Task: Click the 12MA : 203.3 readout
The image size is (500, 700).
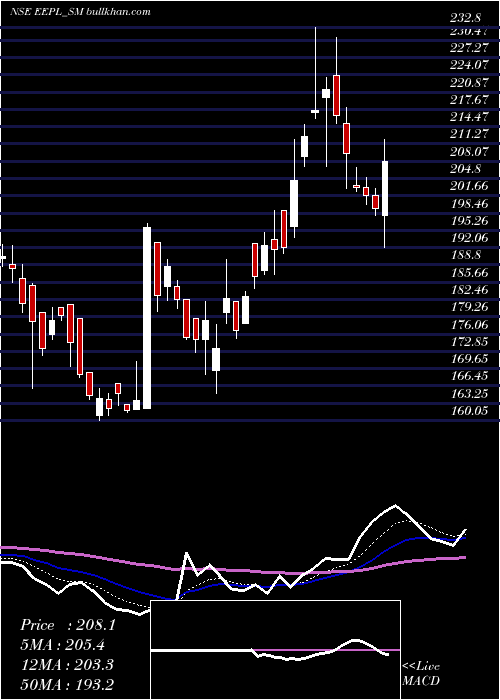Action: coord(68,665)
